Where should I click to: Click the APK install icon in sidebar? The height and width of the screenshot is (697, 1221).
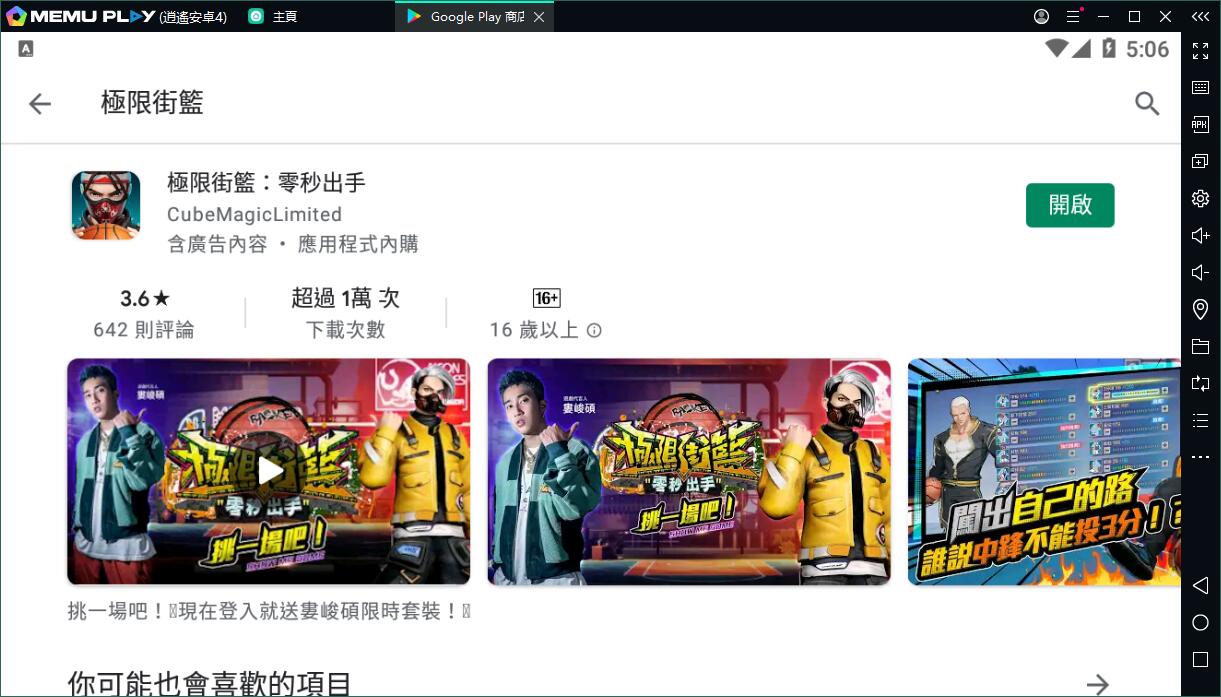(x=1200, y=125)
